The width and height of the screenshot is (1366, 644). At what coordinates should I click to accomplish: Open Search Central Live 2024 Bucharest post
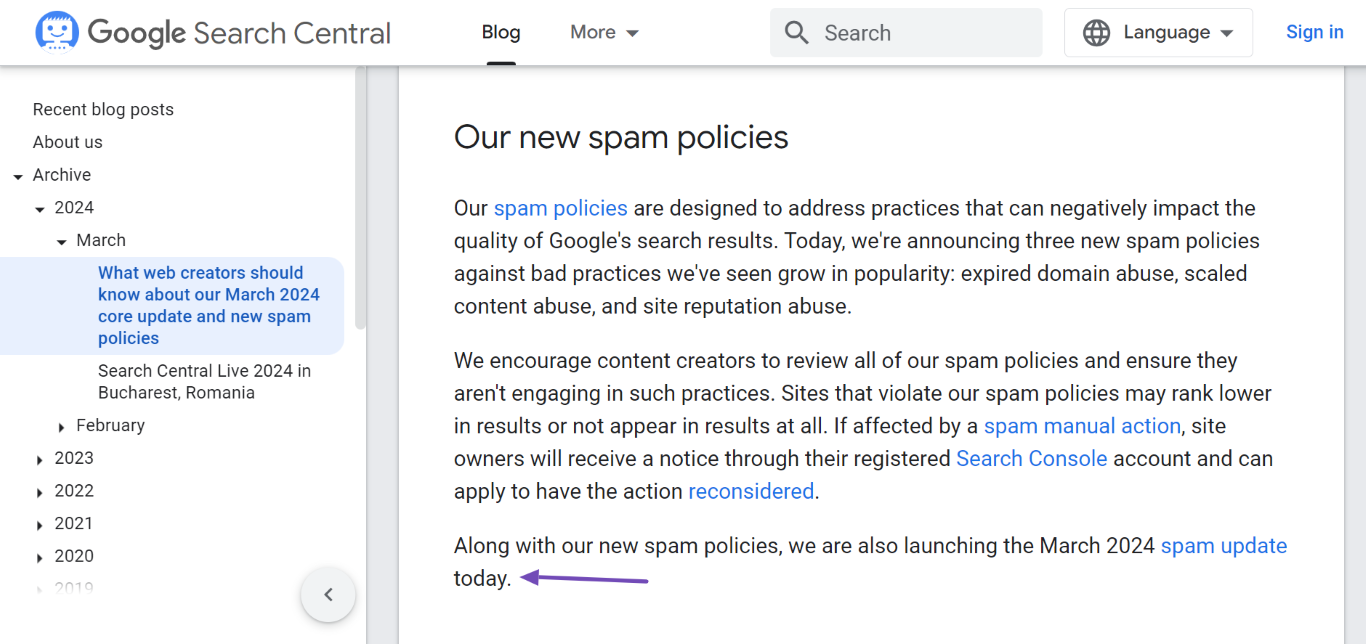pyautogui.click(x=204, y=381)
